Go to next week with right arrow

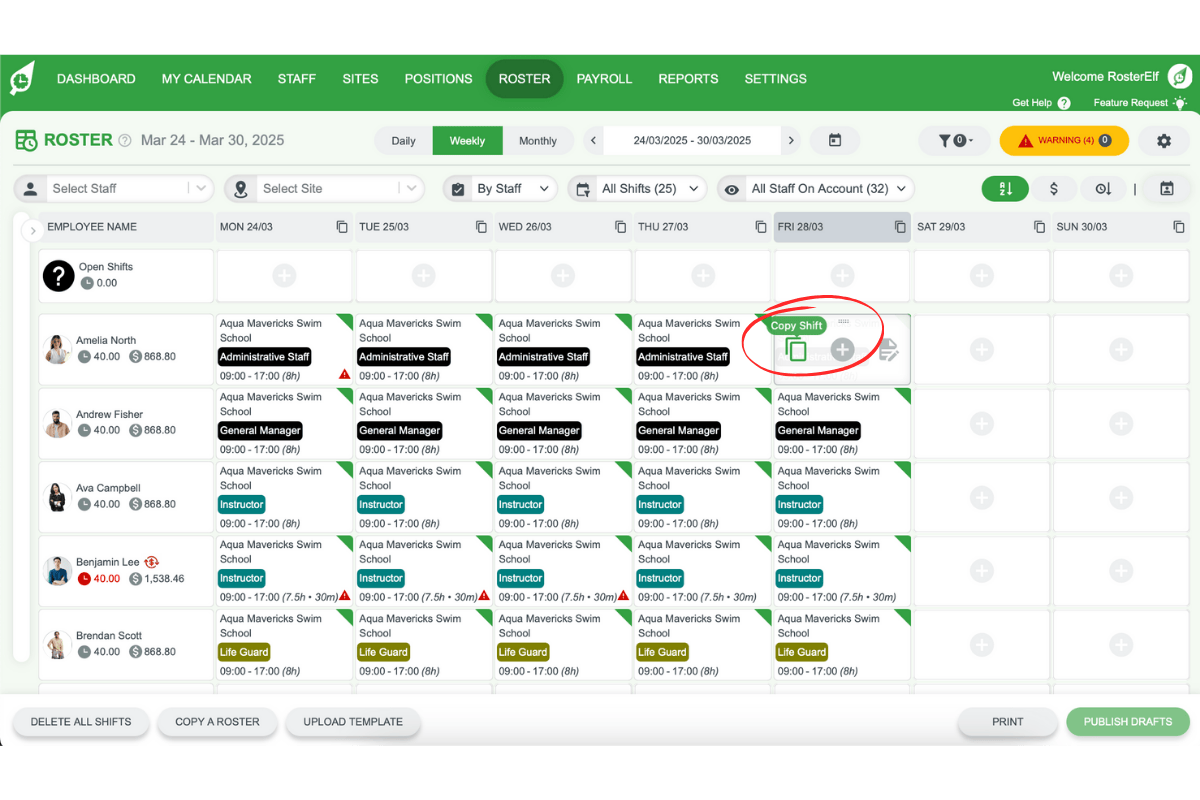(x=791, y=141)
